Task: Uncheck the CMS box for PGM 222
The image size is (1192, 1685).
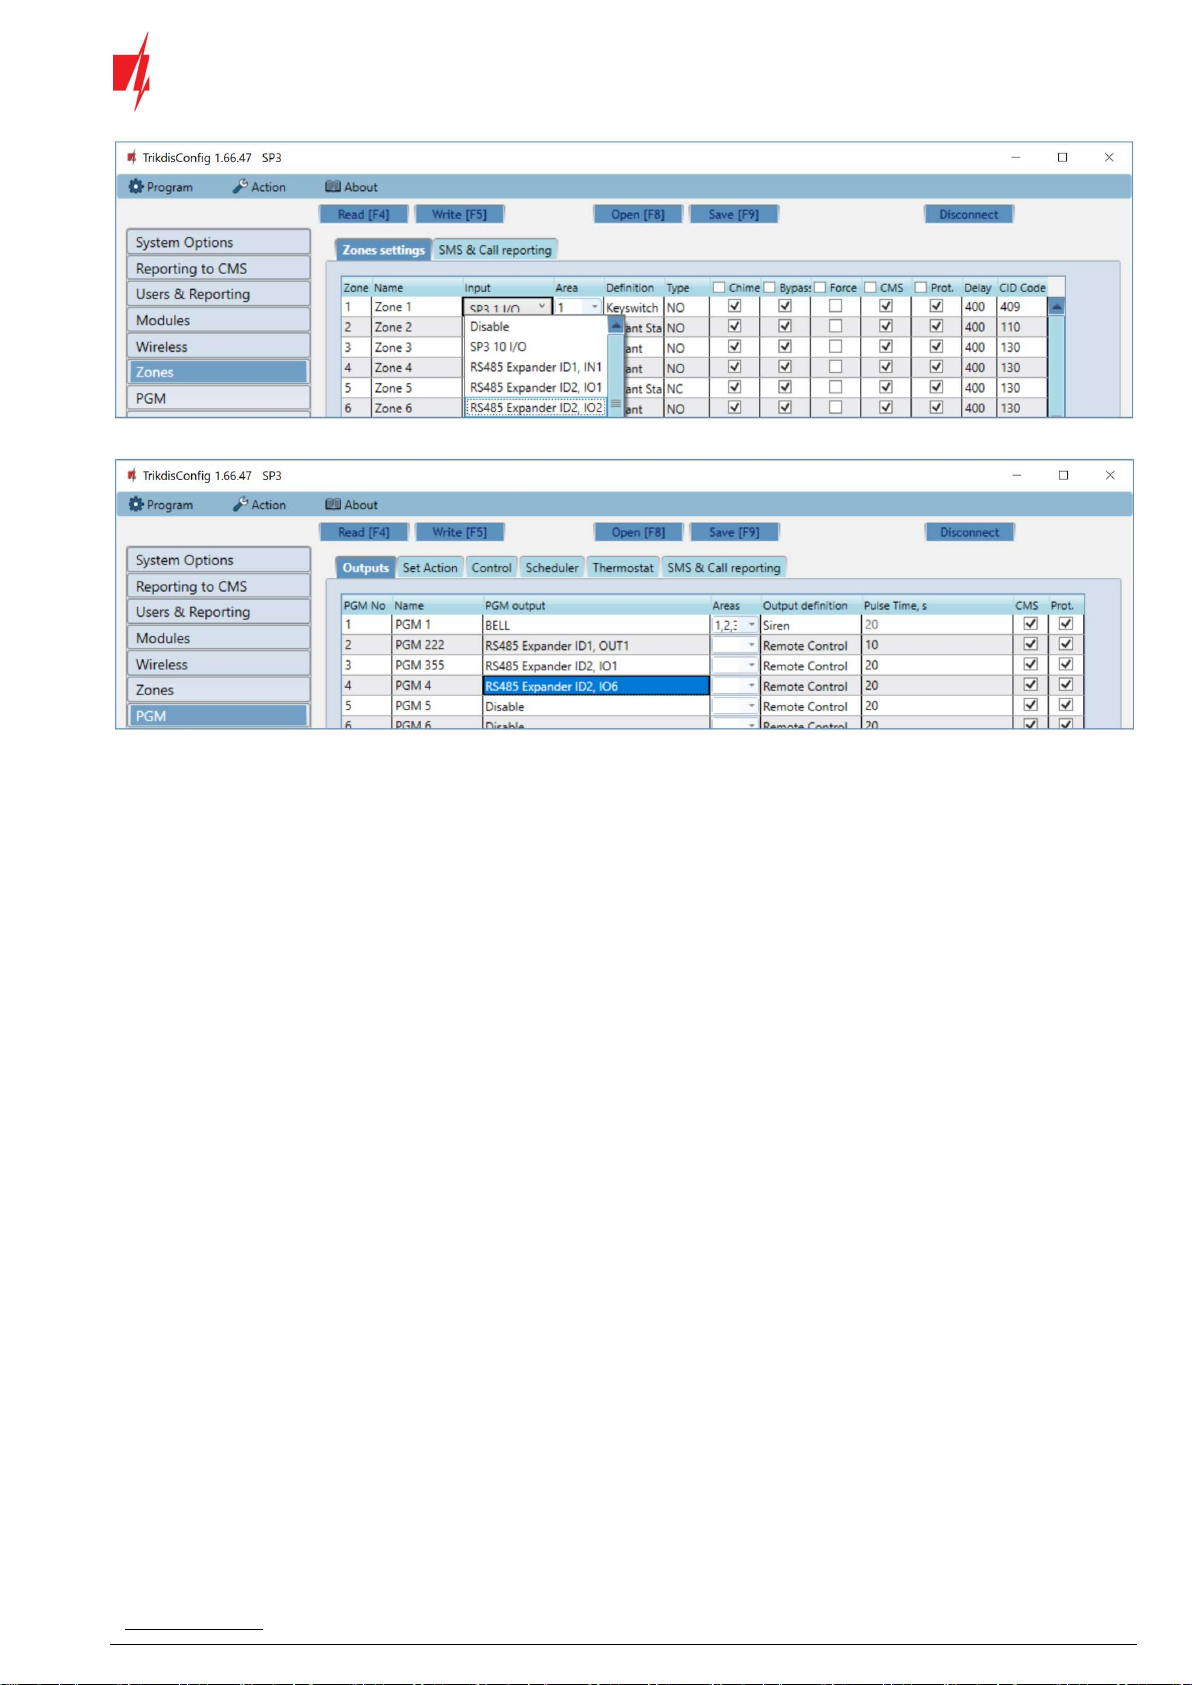Action: [1030, 645]
